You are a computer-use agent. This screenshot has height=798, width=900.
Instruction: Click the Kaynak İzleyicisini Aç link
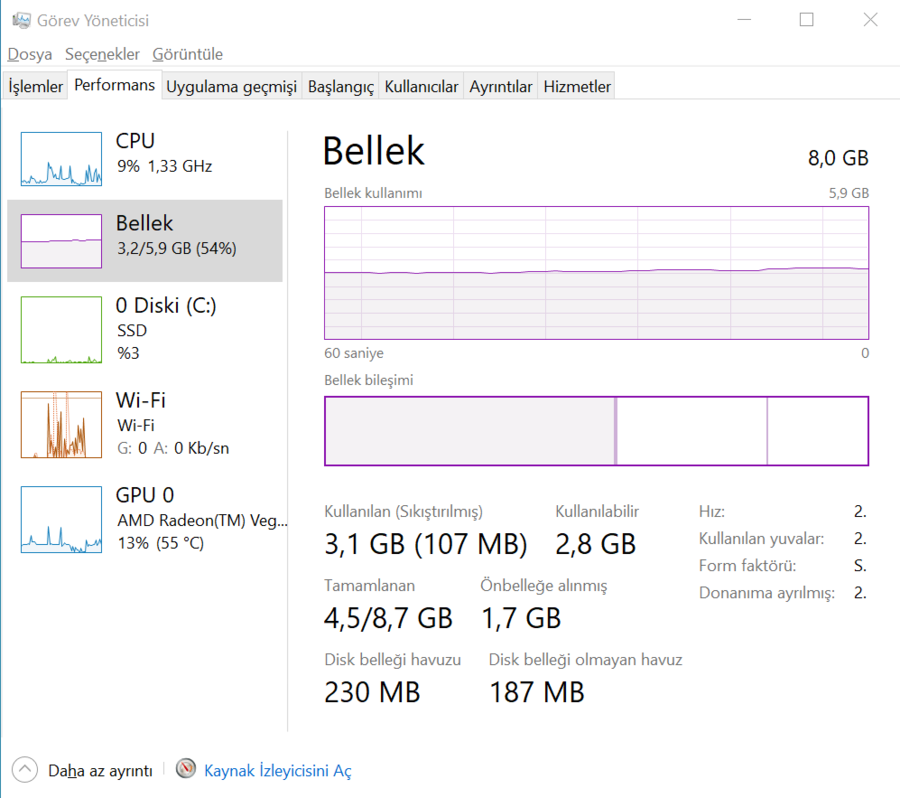pos(277,771)
